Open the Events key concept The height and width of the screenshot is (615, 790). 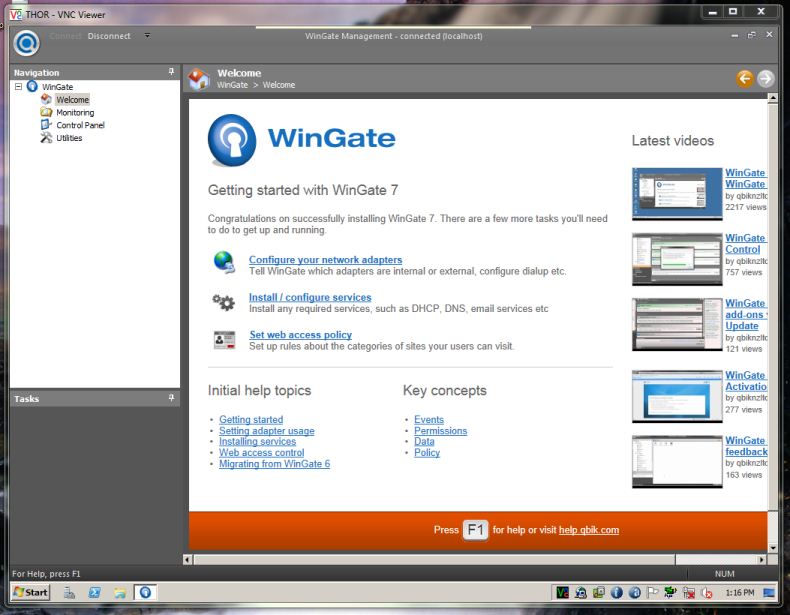[429, 419]
